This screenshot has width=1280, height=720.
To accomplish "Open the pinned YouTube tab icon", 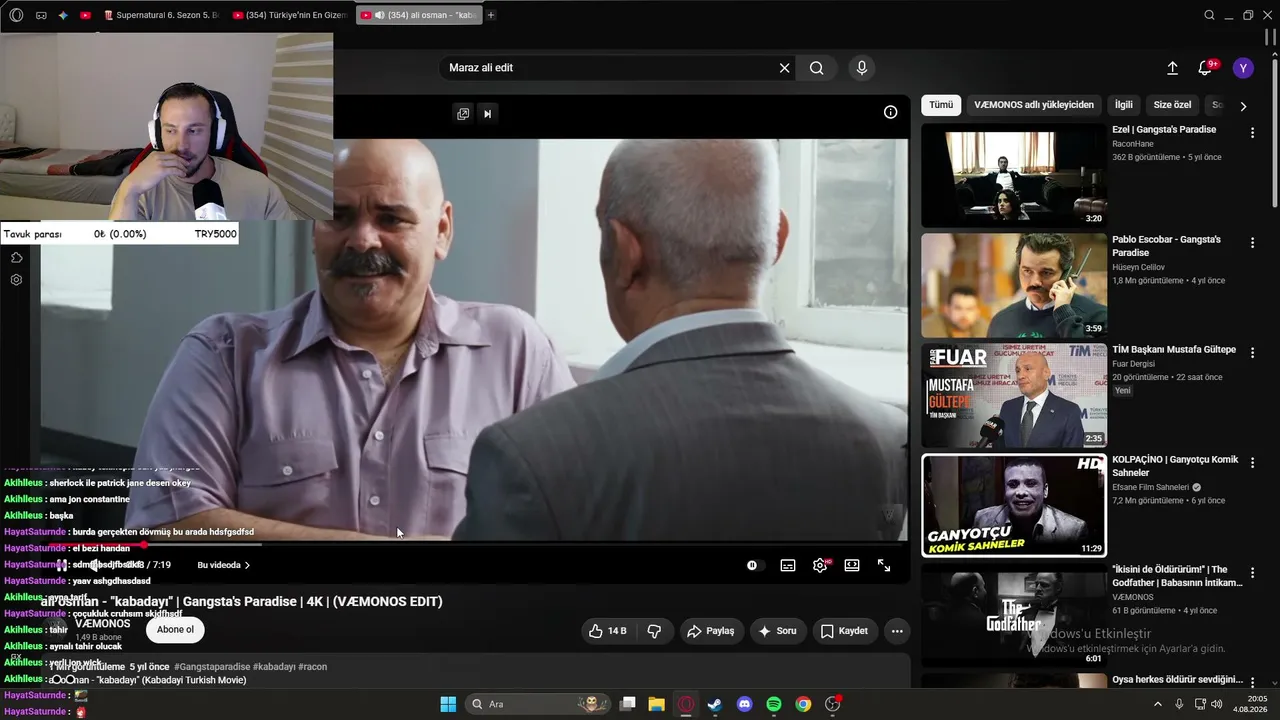I will coord(85,15).
